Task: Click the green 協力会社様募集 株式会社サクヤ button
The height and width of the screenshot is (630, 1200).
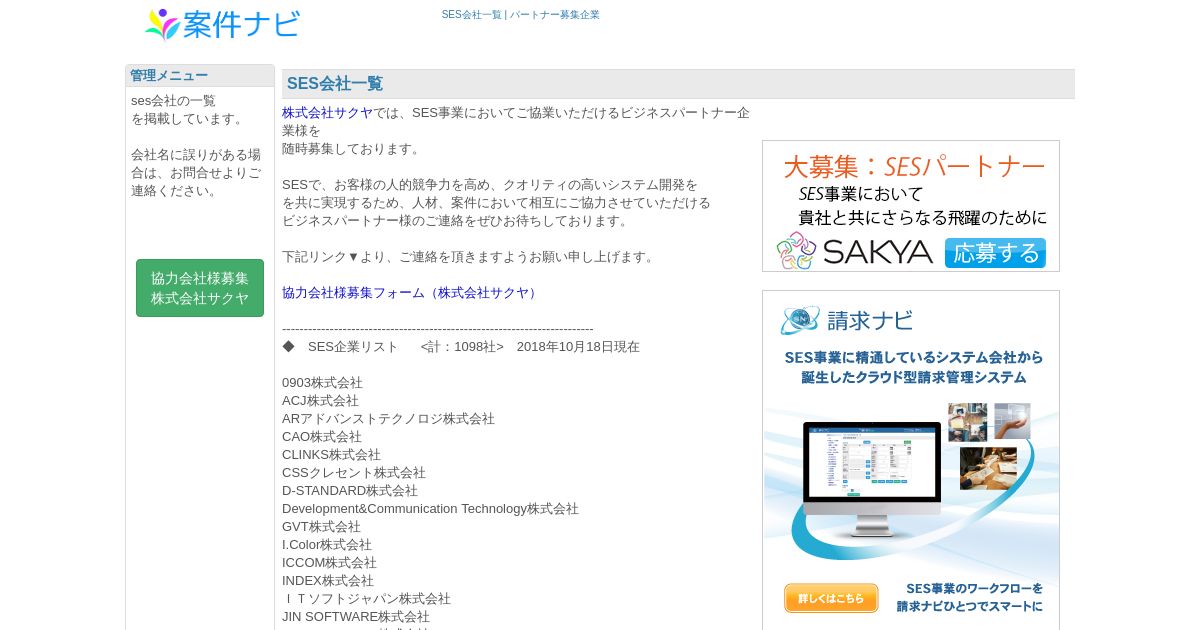Action: coord(200,288)
